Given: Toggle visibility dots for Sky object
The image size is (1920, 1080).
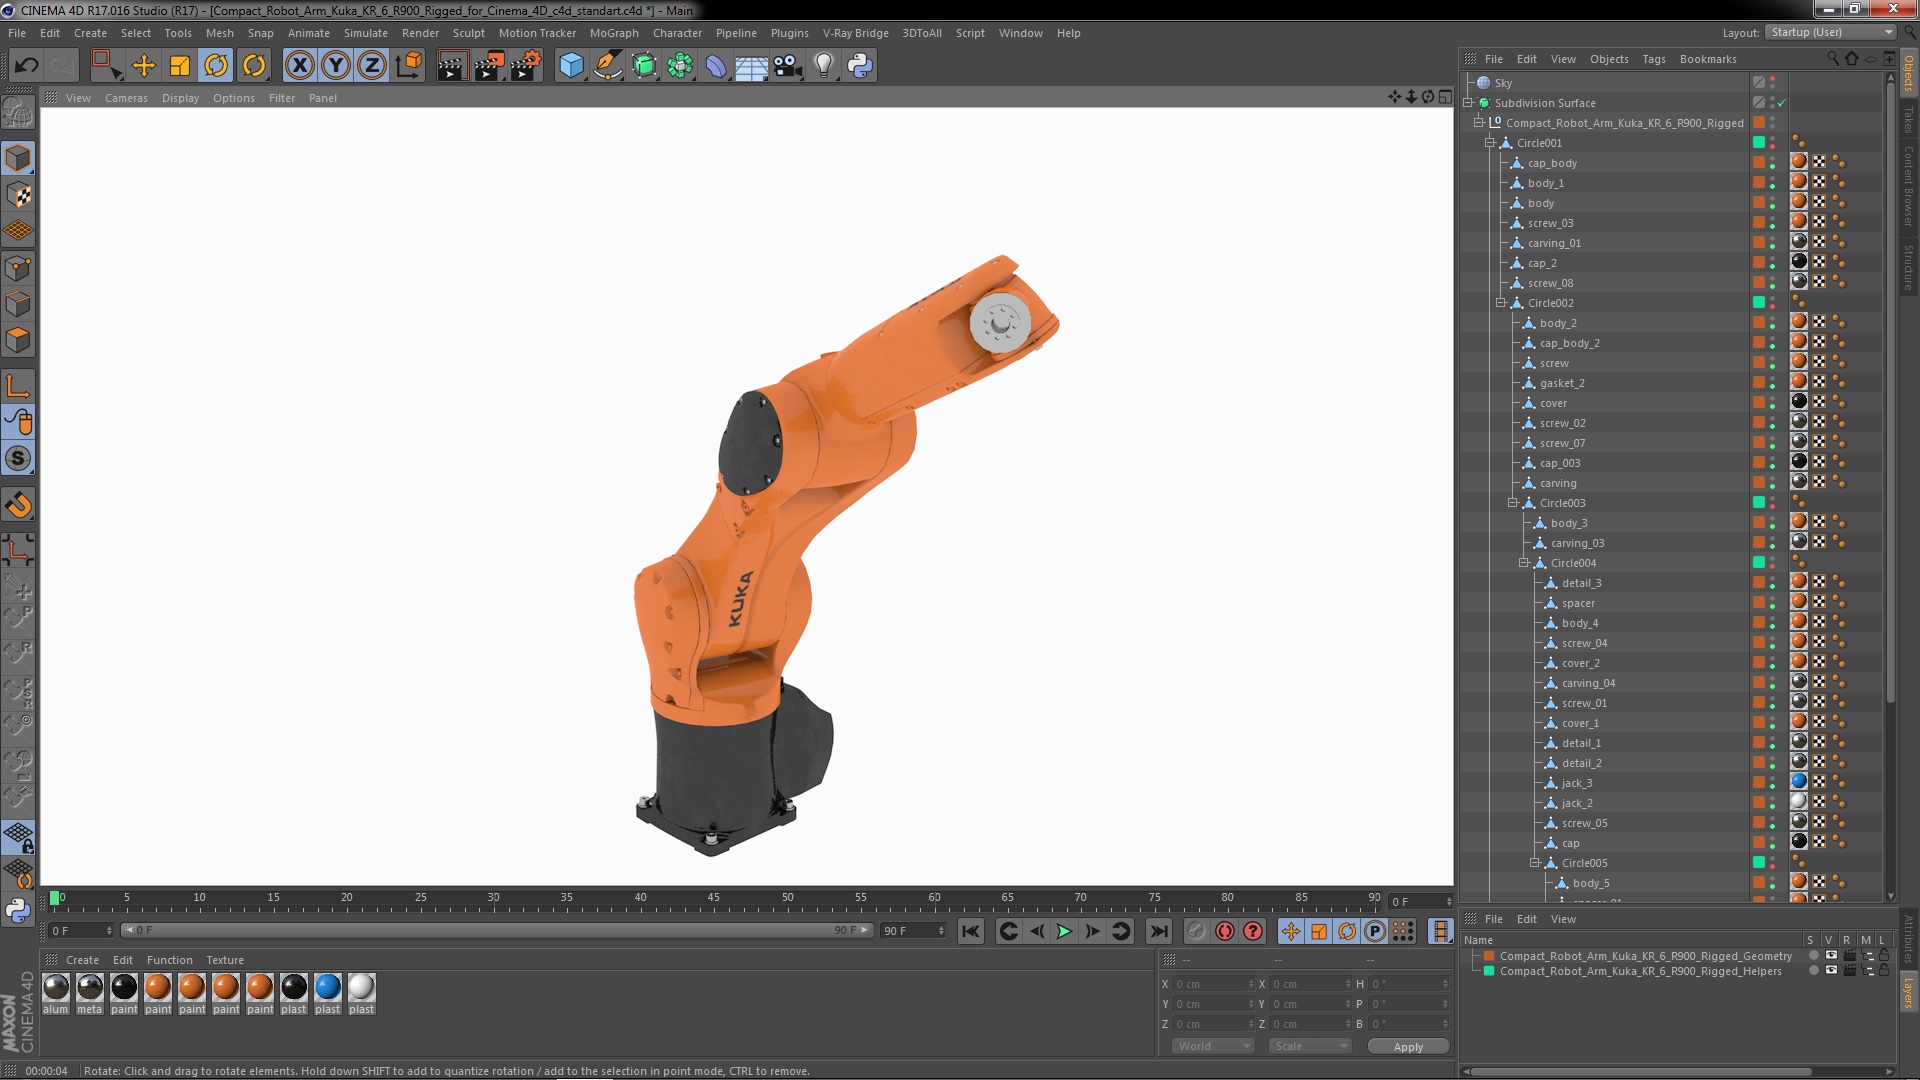Looking at the screenshot, I should tap(1773, 83).
